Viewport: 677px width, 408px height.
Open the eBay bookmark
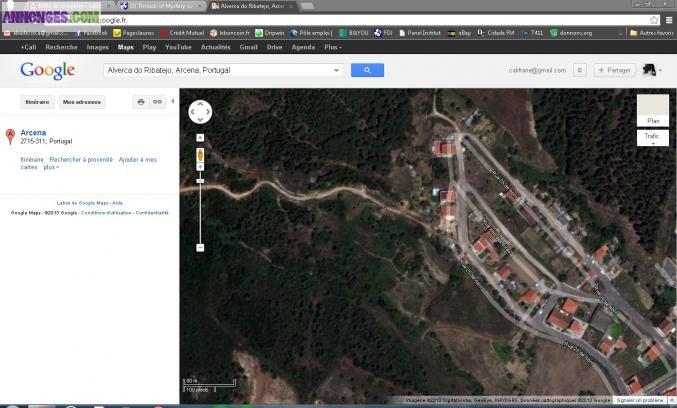(x=459, y=33)
